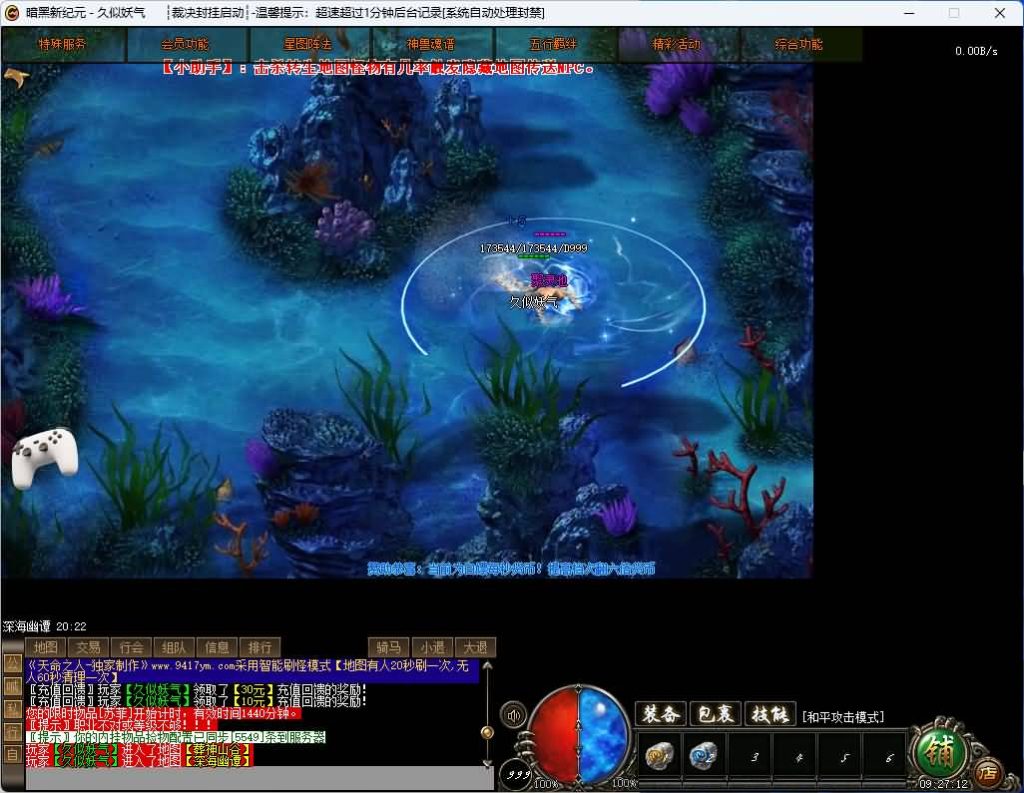Click the app logo in the title bar

[x=12, y=12]
